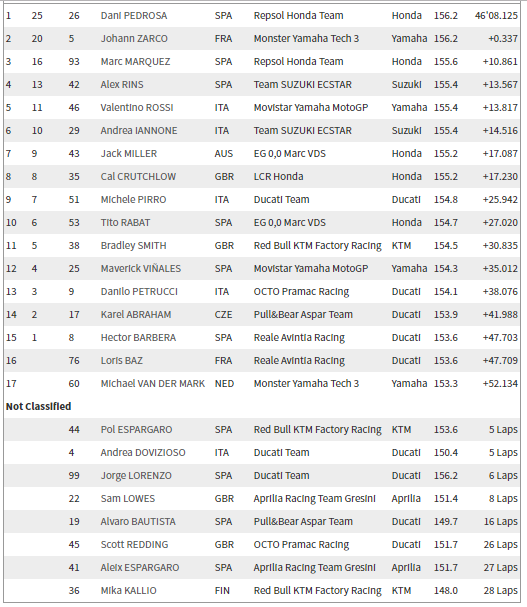The height and width of the screenshot is (607, 527).
Task: Select Red Bull KTM team for Bradley Smith
Action: (x=318, y=246)
